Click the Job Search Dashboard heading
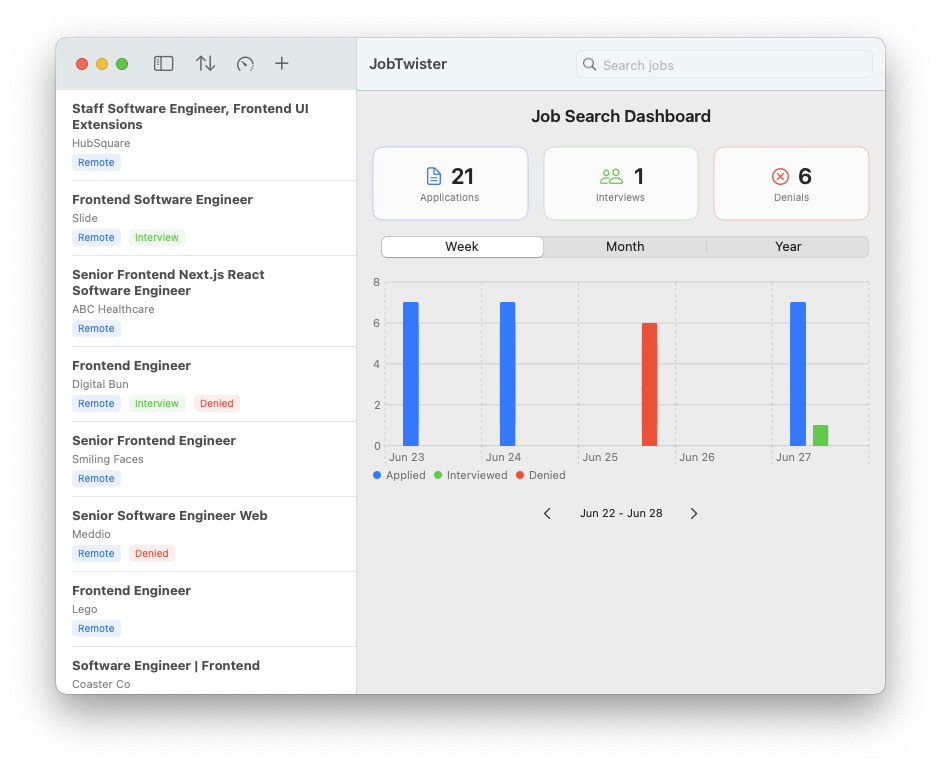The image size is (941, 768). click(621, 116)
